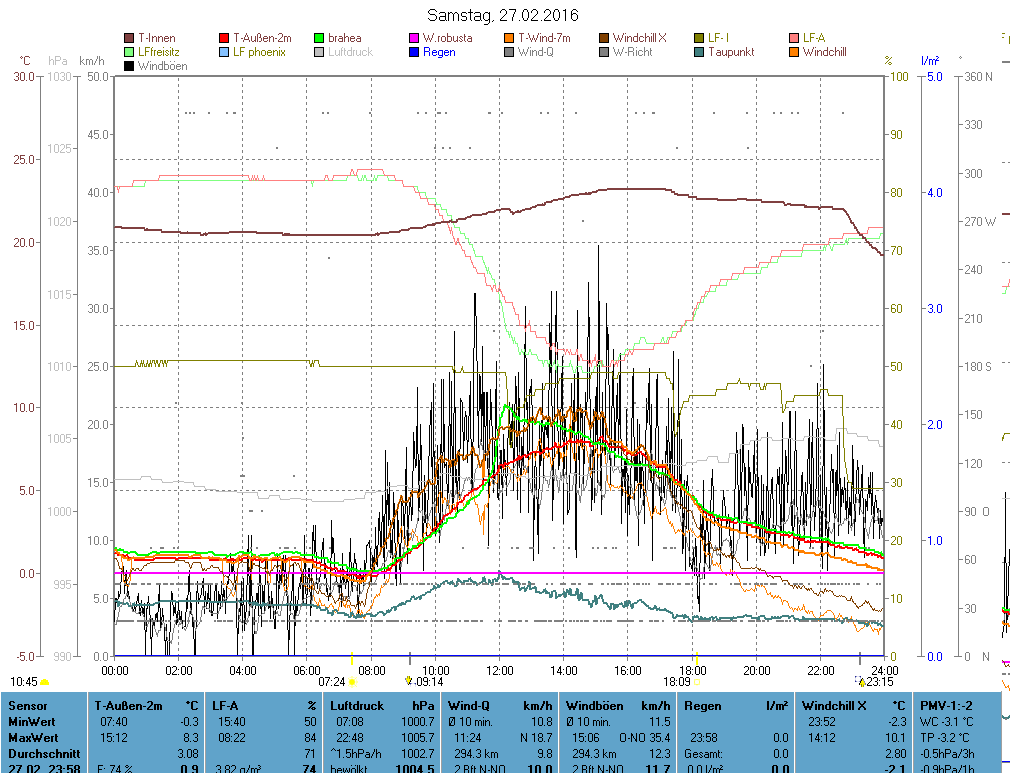The height and width of the screenshot is (773, 1010).
Task: Click the arrow marker at 09:14
Action: pyautogui.click(x=408, y=680)
